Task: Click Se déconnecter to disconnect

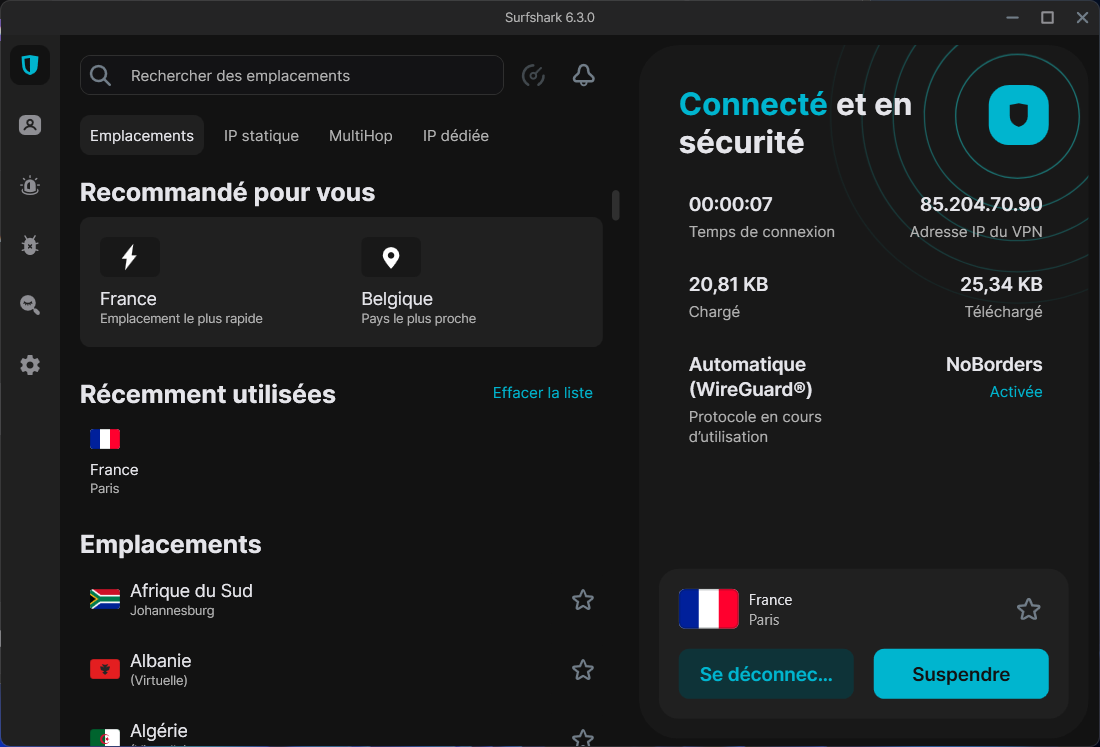Action: [766, 674]
